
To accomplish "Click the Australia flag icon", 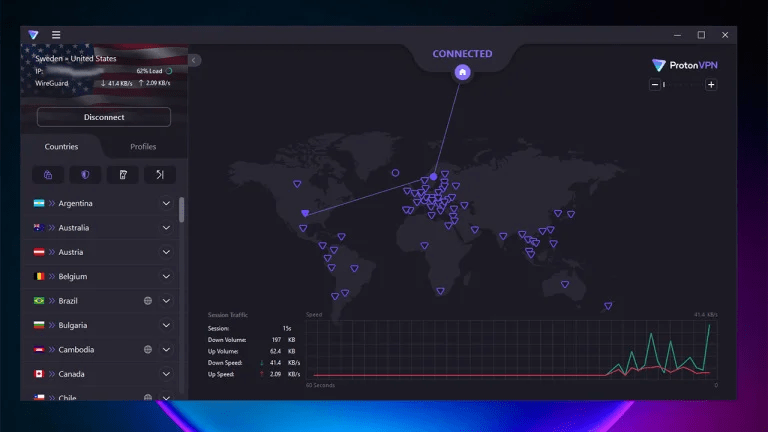I will [39, 228].
